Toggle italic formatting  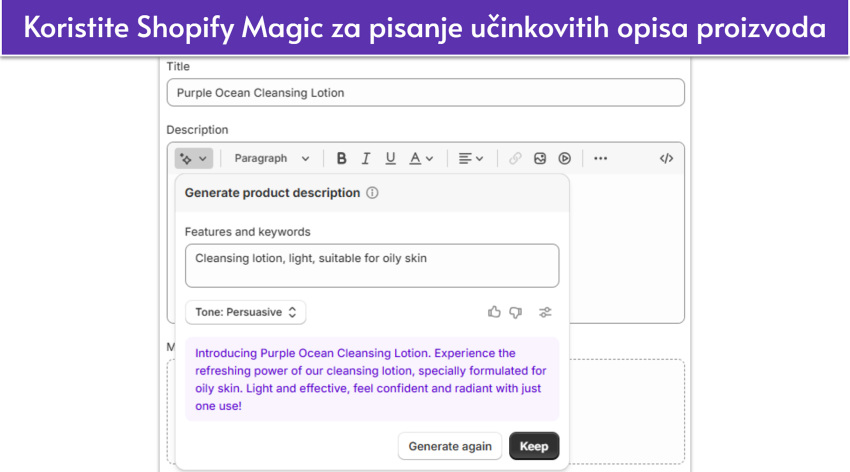point(366,158)
